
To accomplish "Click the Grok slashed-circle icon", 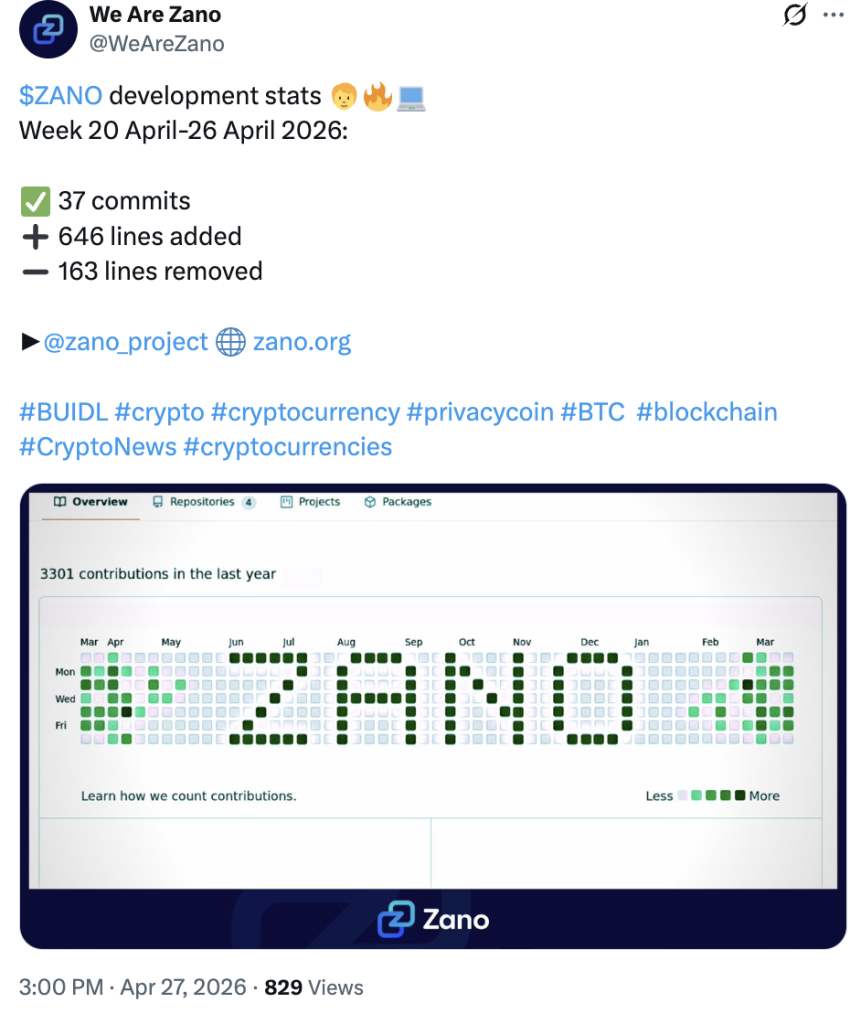I will [795, 15].
